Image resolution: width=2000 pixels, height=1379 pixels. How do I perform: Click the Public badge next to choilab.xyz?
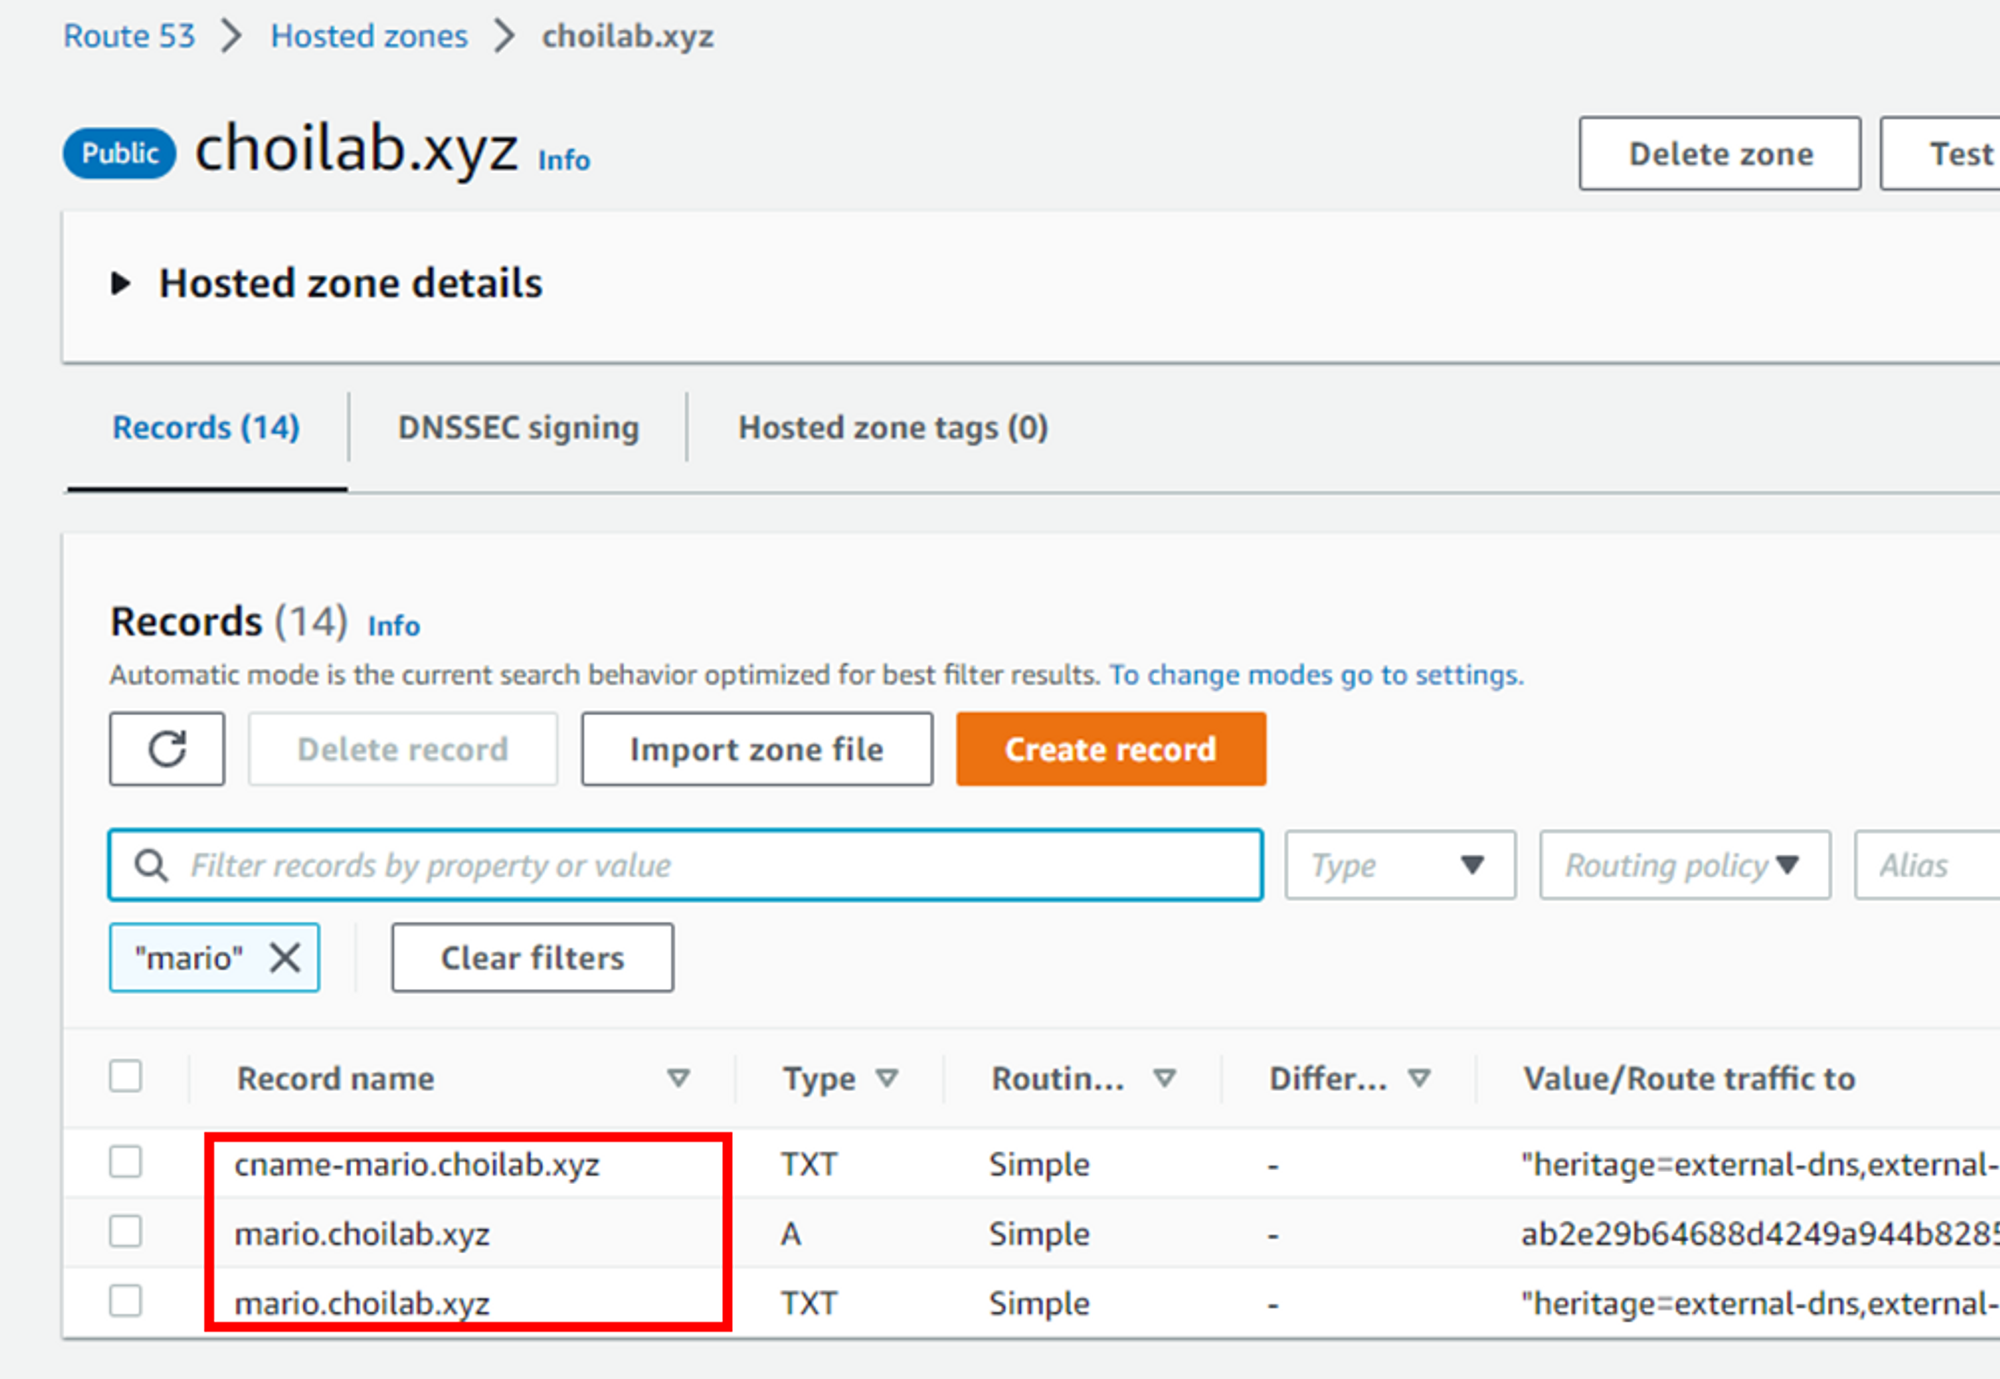pyautogui.click(x=120, y=153)
